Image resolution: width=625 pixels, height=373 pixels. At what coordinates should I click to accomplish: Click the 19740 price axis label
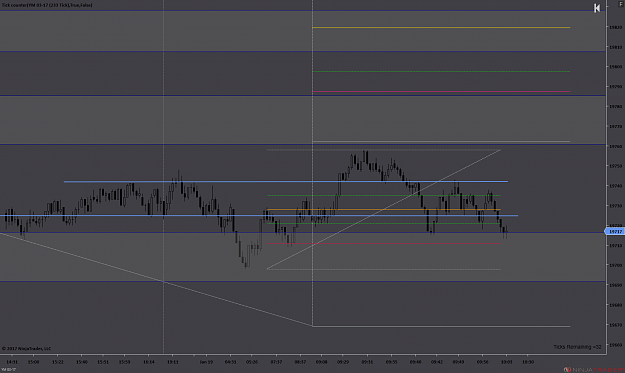615,186
